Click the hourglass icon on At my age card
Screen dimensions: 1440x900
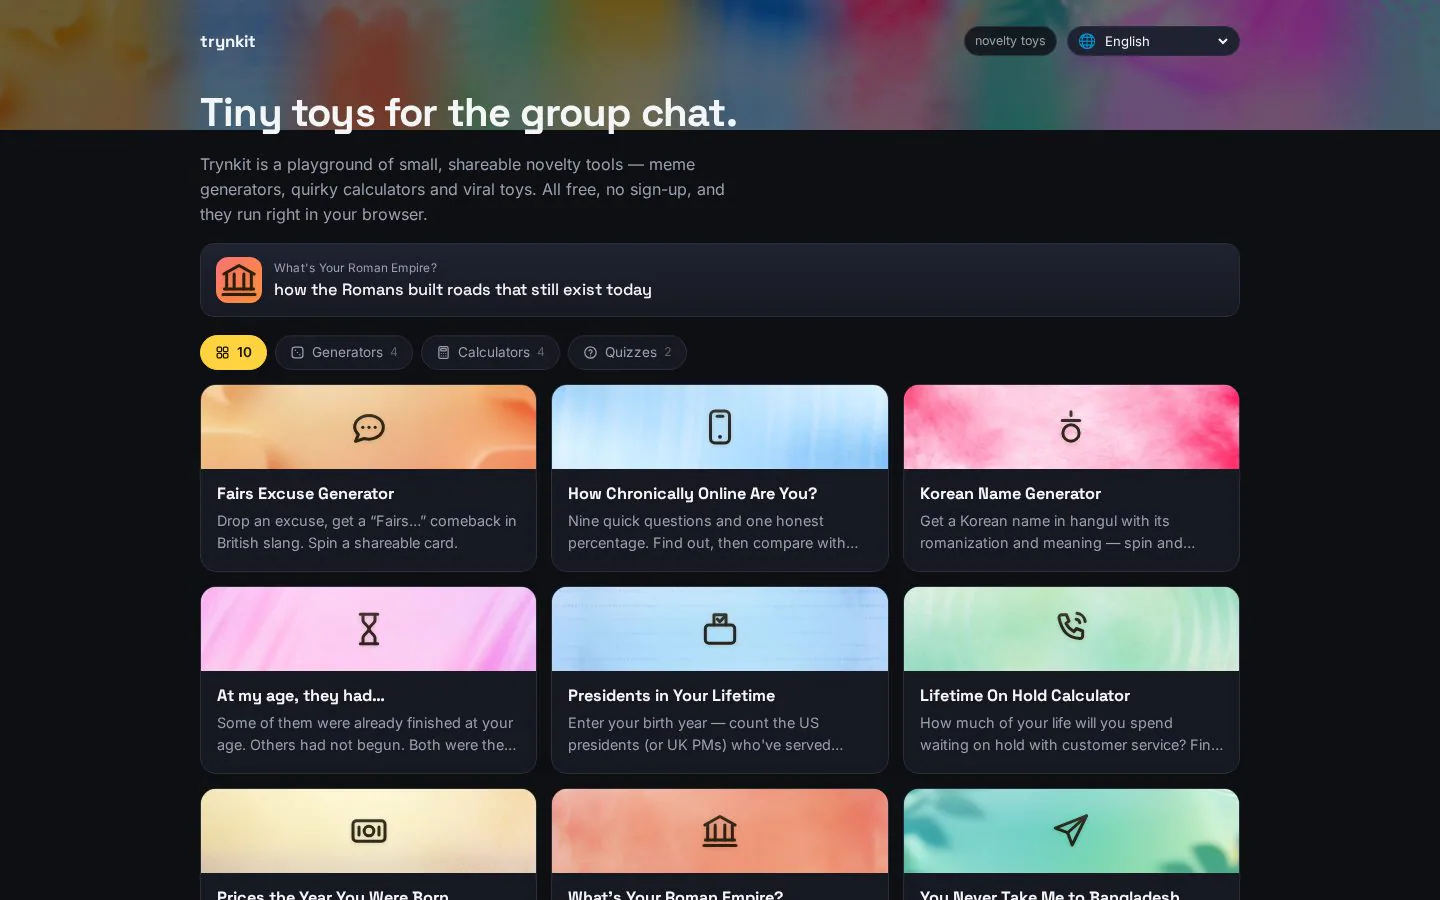tap(369, 629)
